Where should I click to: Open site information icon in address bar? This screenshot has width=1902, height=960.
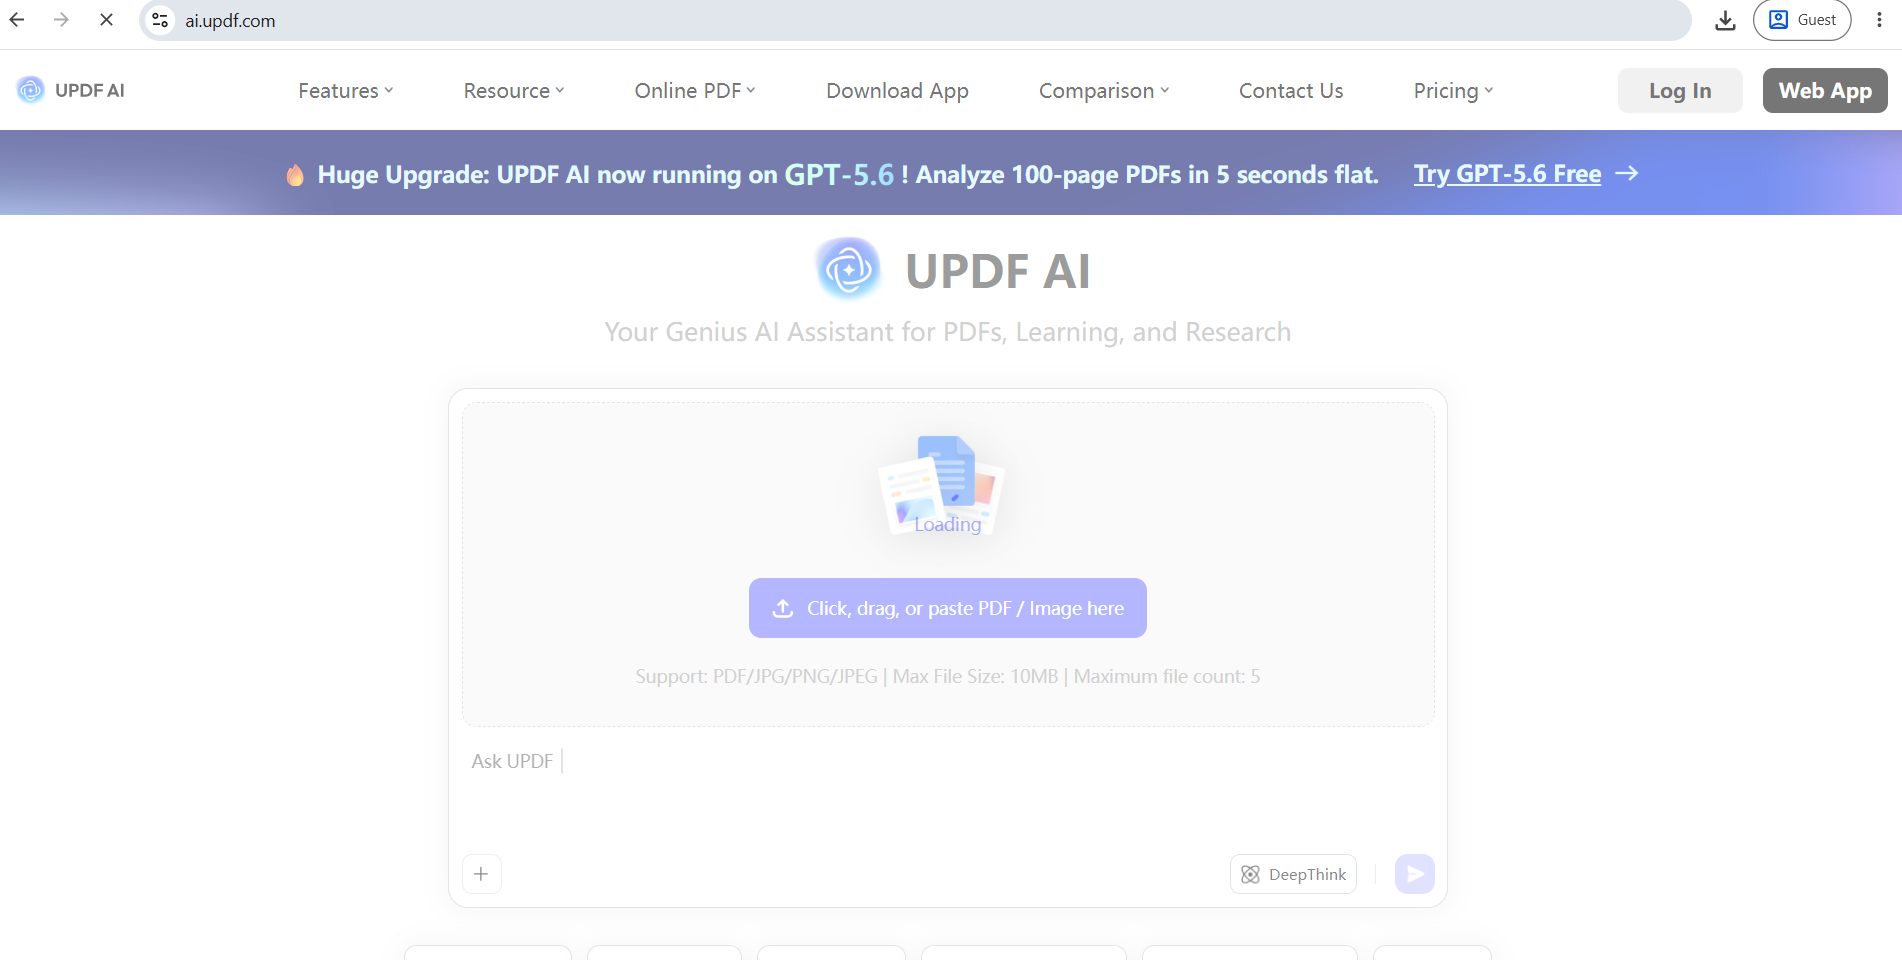(x=160, y=20)
